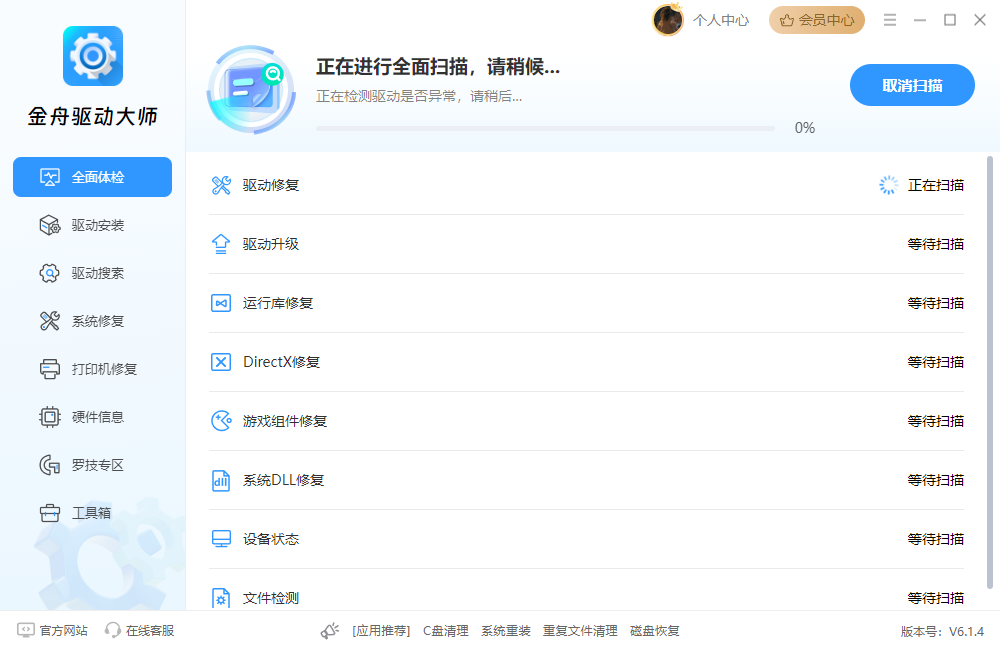The width and height of the screenshot is (1000, 650).
Task: Switch to the 全面体检 tab
Action: tap(92, 177)
